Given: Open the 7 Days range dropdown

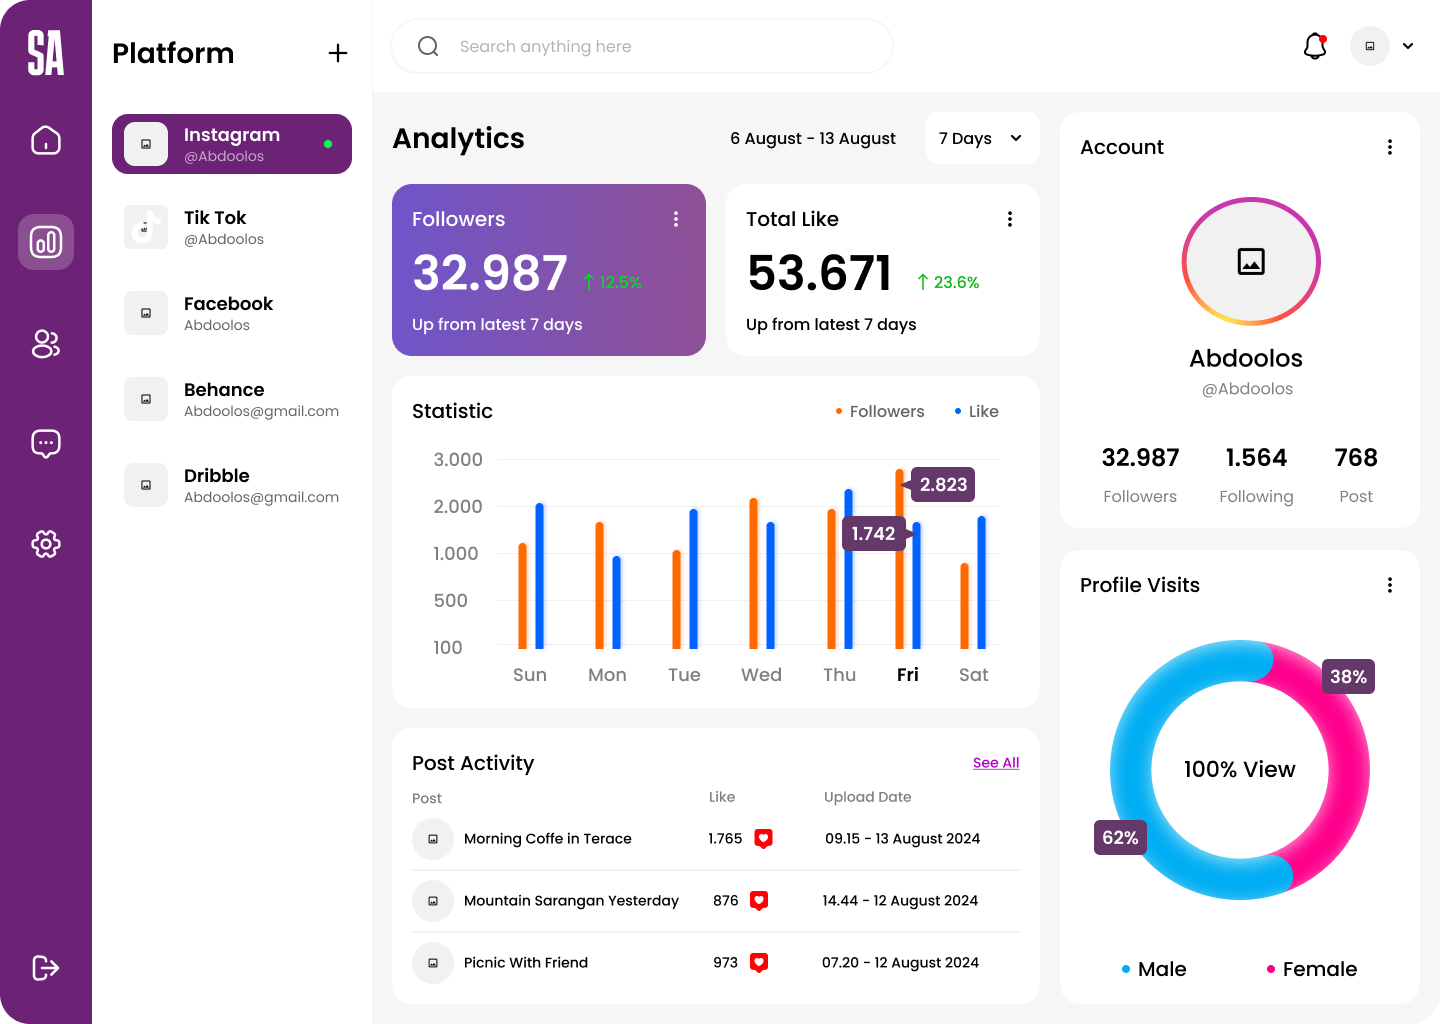Looking at the screenshot, I should (x=982, y=138).
